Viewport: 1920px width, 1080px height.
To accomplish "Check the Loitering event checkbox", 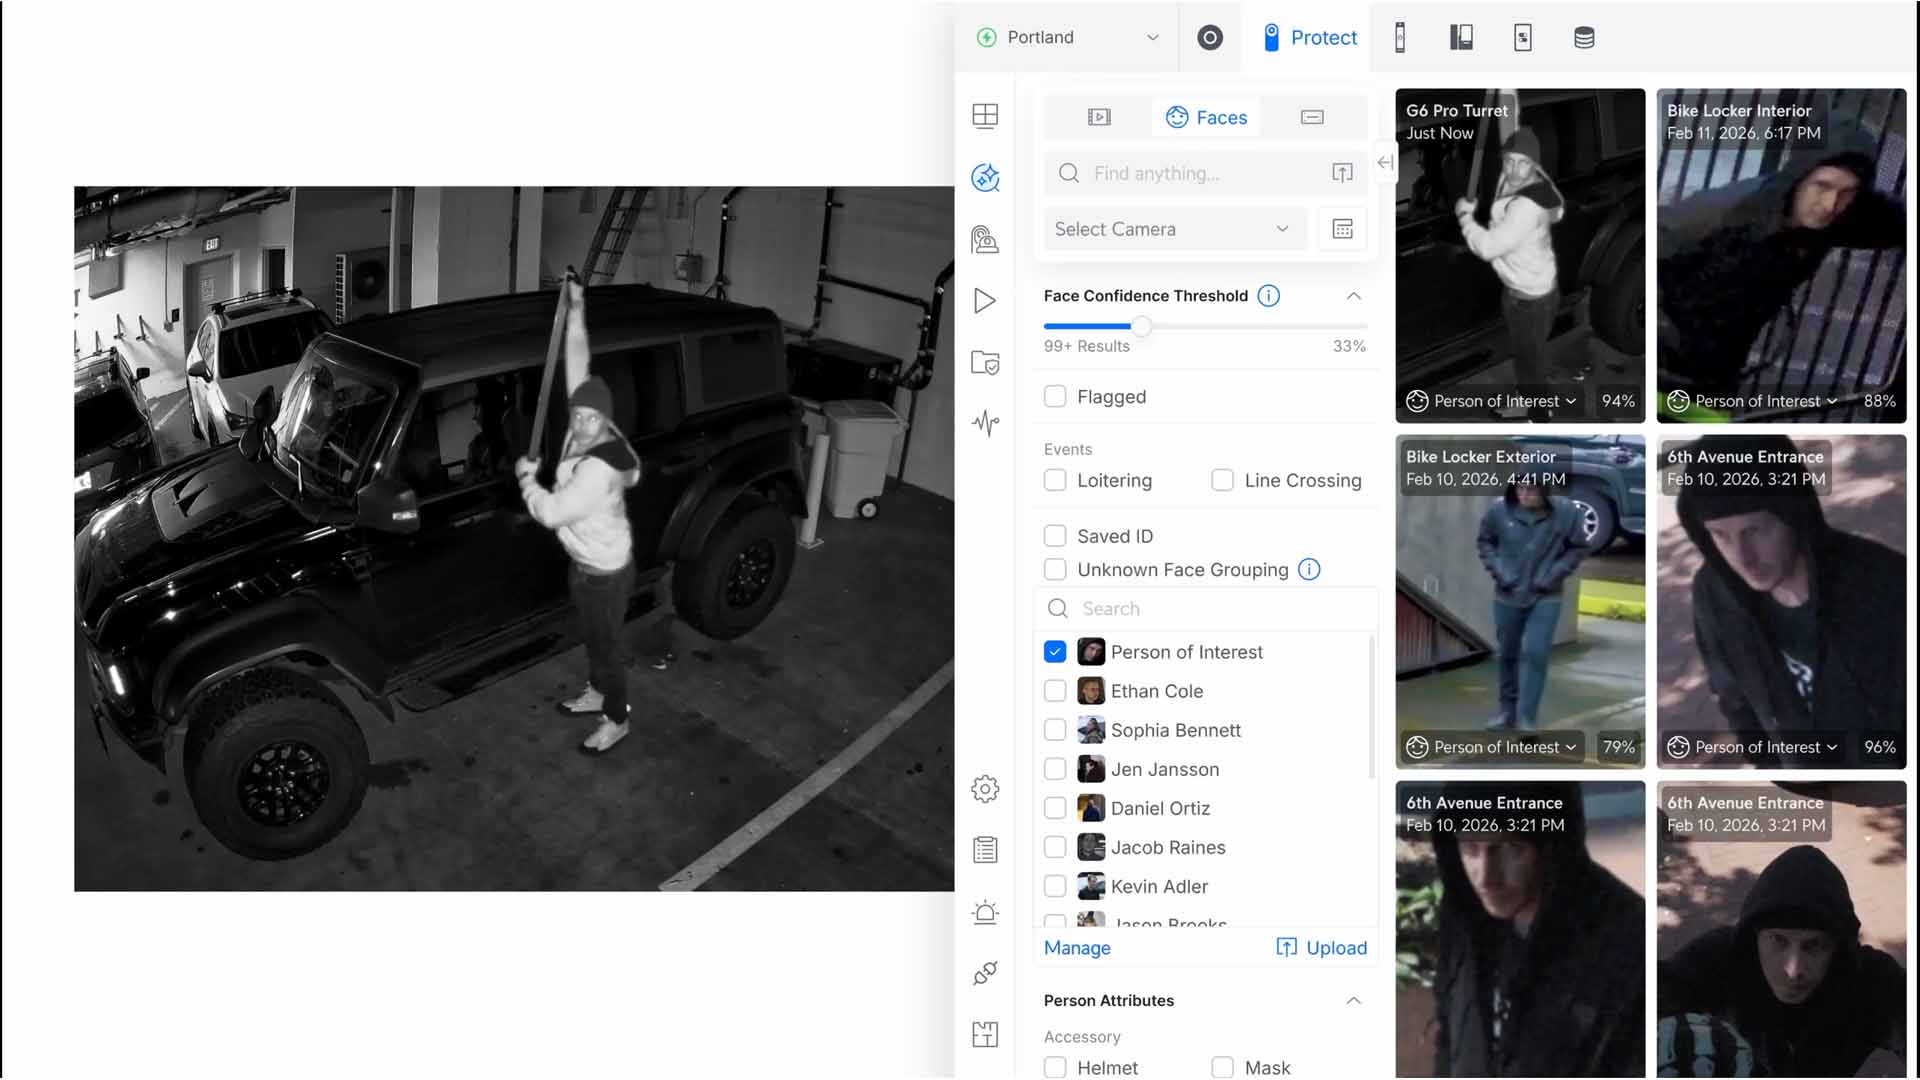I will coord(1055,481).
